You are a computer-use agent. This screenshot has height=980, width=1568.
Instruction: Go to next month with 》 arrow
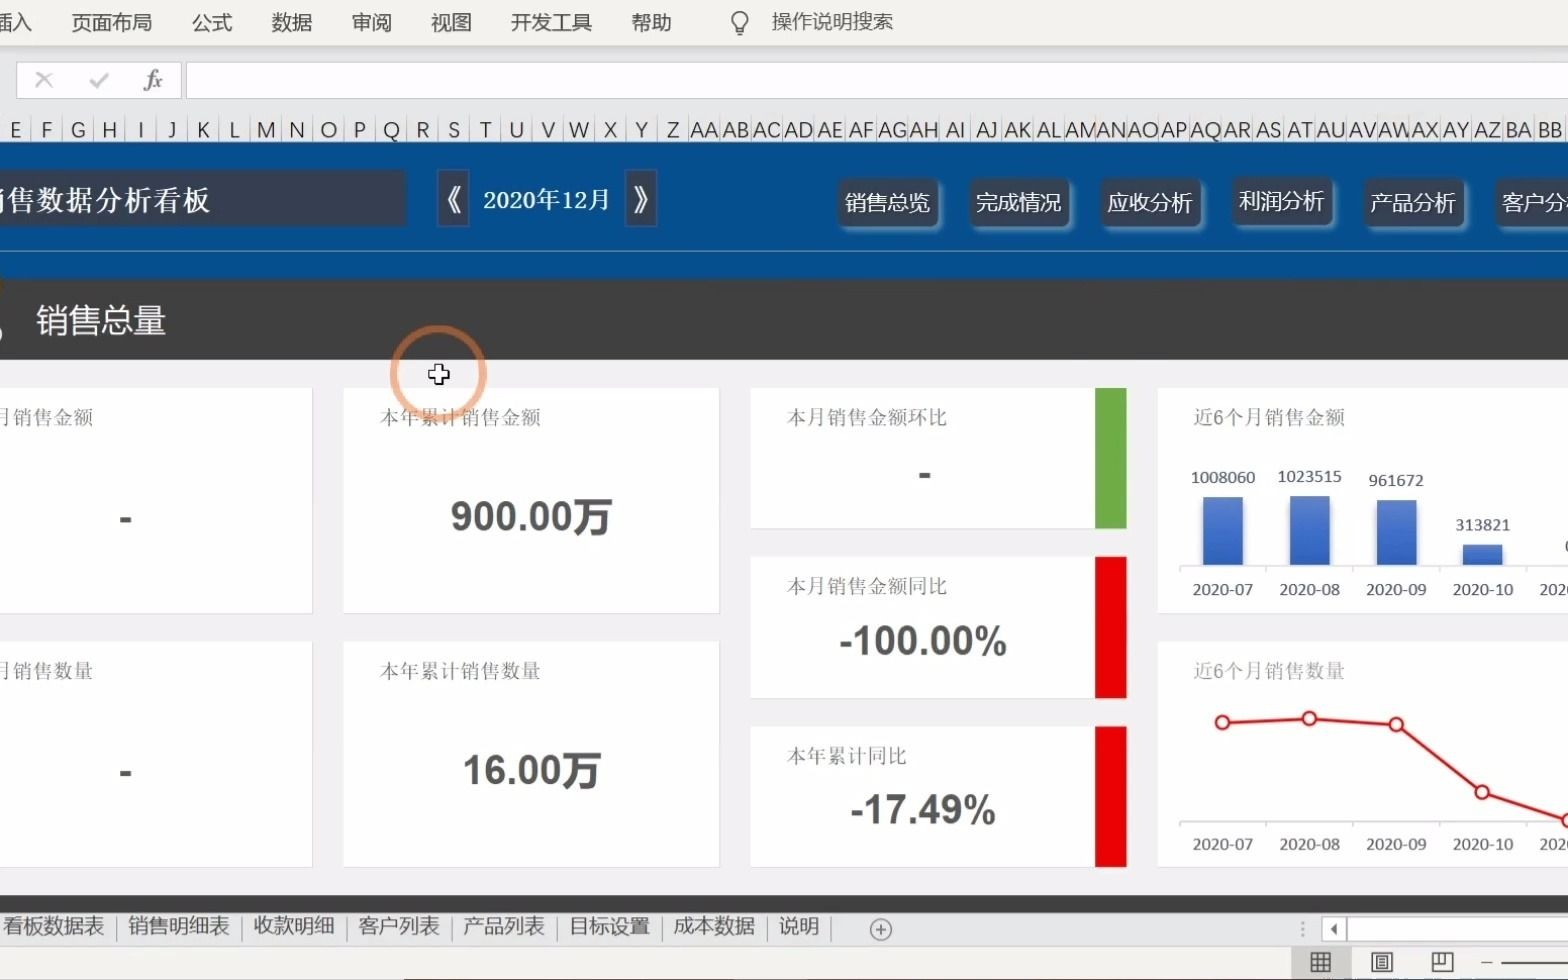point(640,199)
